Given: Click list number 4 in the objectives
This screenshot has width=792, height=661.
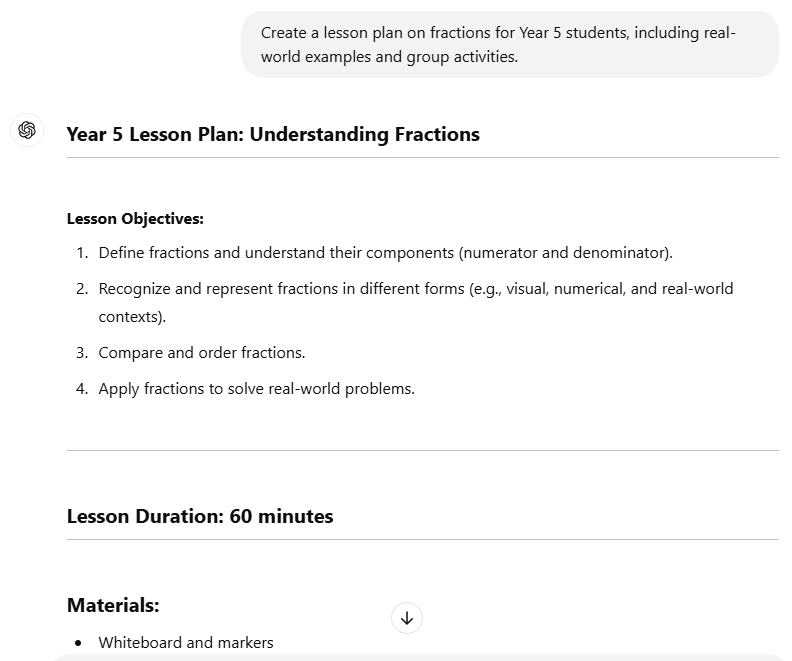Looking at the screenshot, I should point(82,388).
